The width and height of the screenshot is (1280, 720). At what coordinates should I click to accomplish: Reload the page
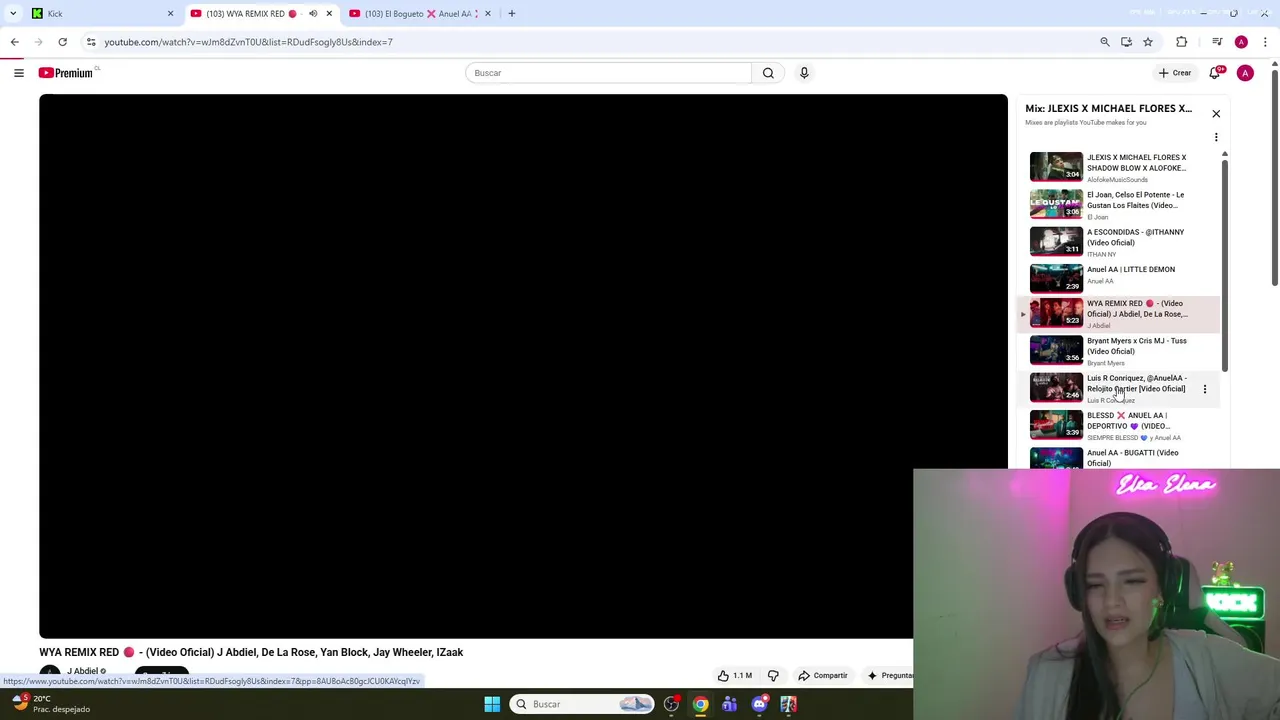pyautogui.click(x=62, y=42)
